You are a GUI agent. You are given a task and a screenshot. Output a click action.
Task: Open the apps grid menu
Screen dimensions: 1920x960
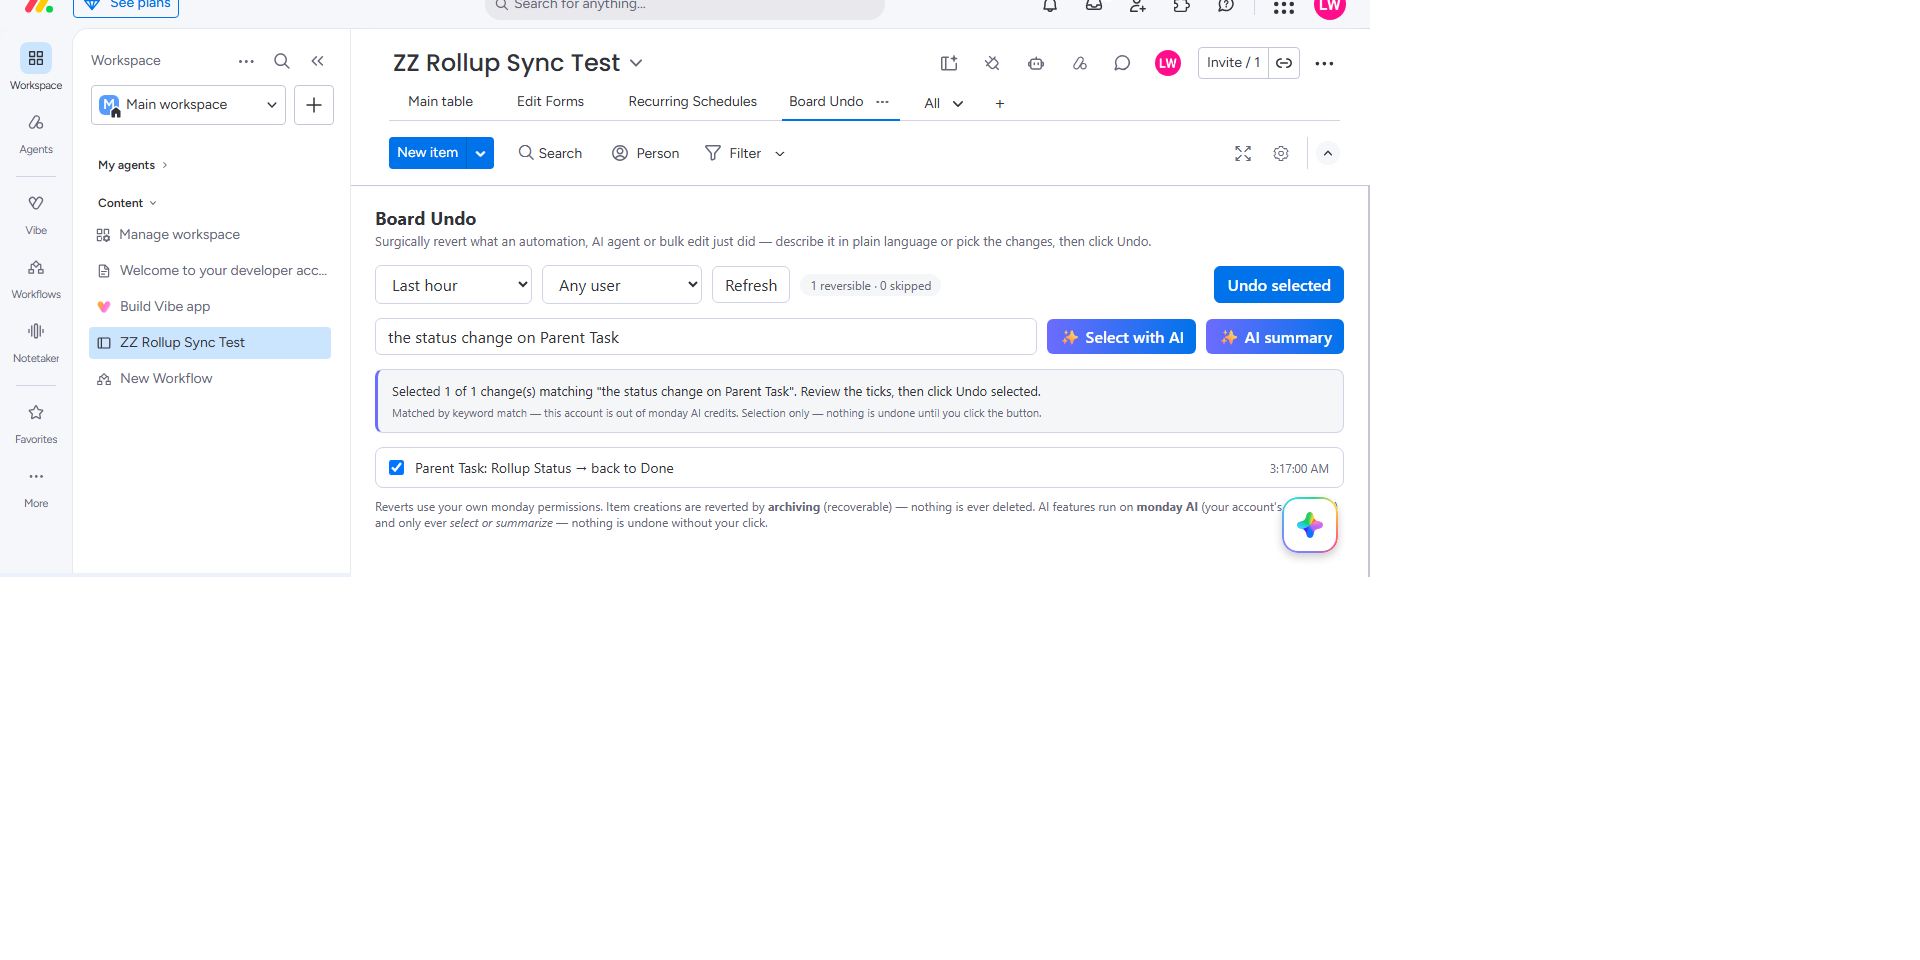point(1284,7)
